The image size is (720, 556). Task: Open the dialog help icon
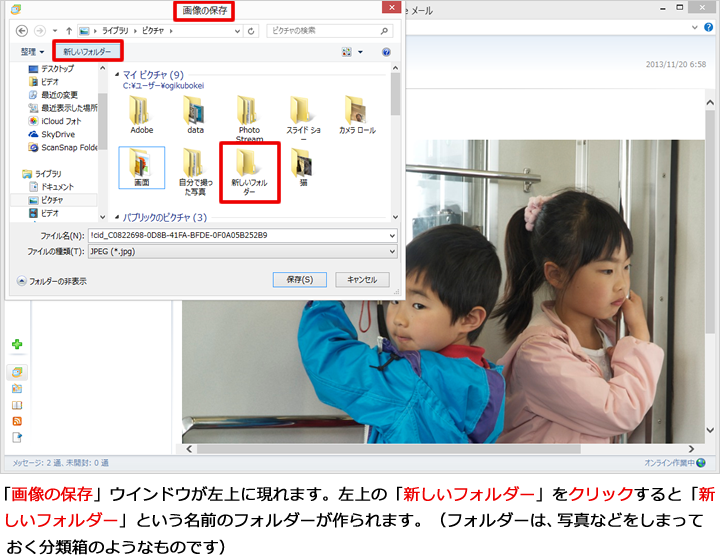[386, 52]
